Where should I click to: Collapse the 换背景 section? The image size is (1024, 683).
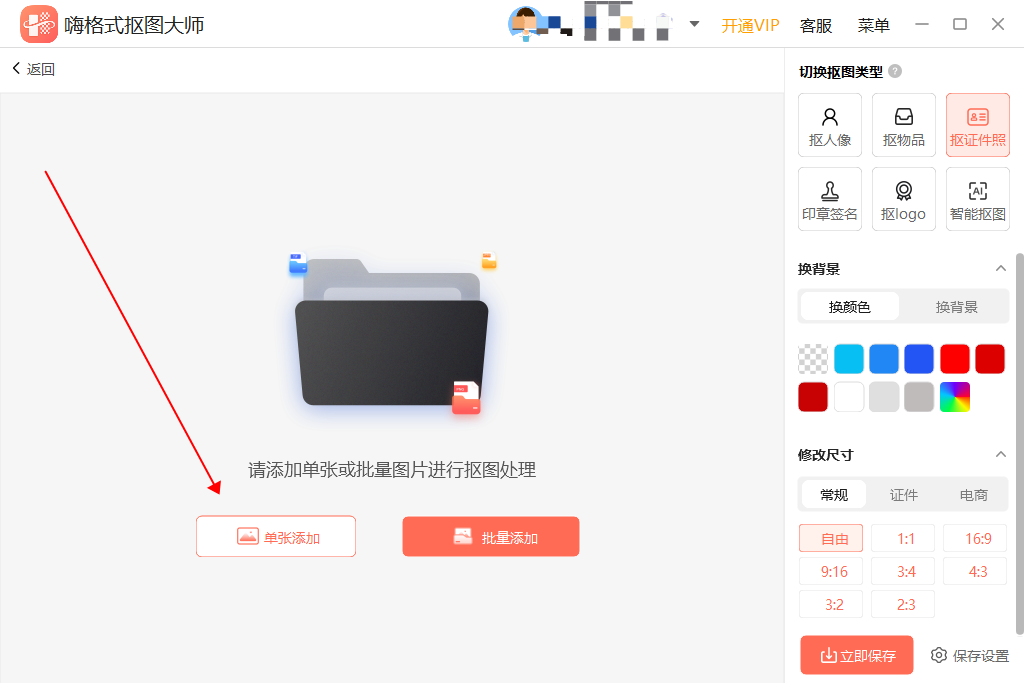click(x=1000, y=268)
